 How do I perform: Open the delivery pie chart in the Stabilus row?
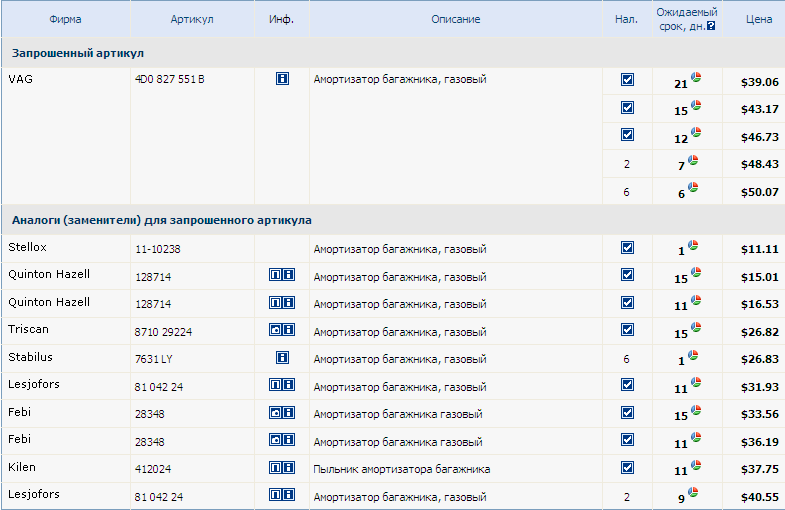point(693,355)
